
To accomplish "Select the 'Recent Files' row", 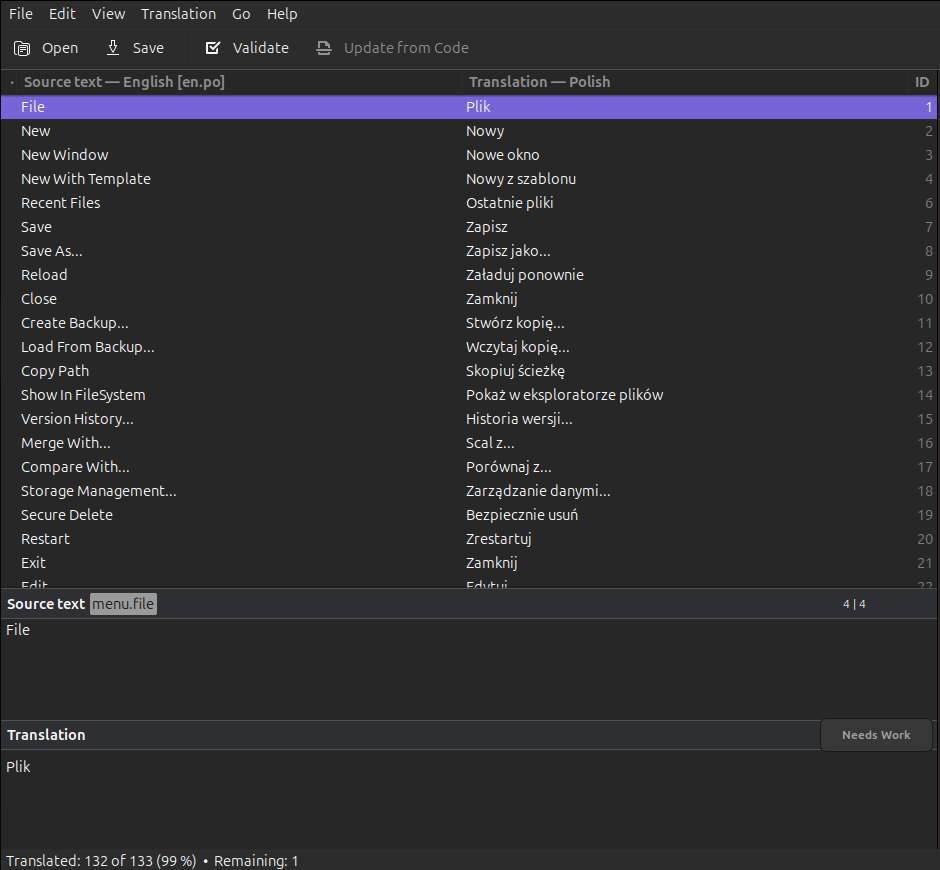I will pos(61,203).
